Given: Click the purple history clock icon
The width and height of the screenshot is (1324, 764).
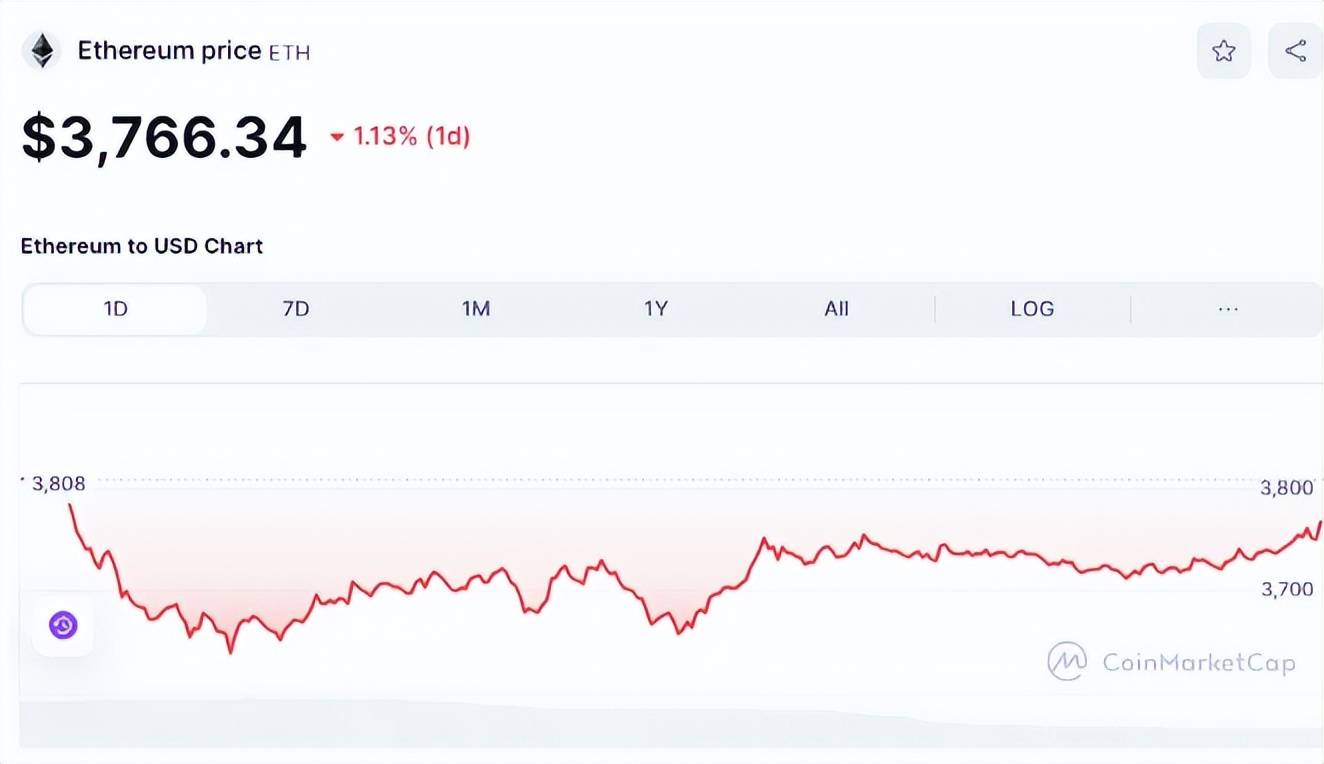Looking at the screenshot, I should 63,626.
